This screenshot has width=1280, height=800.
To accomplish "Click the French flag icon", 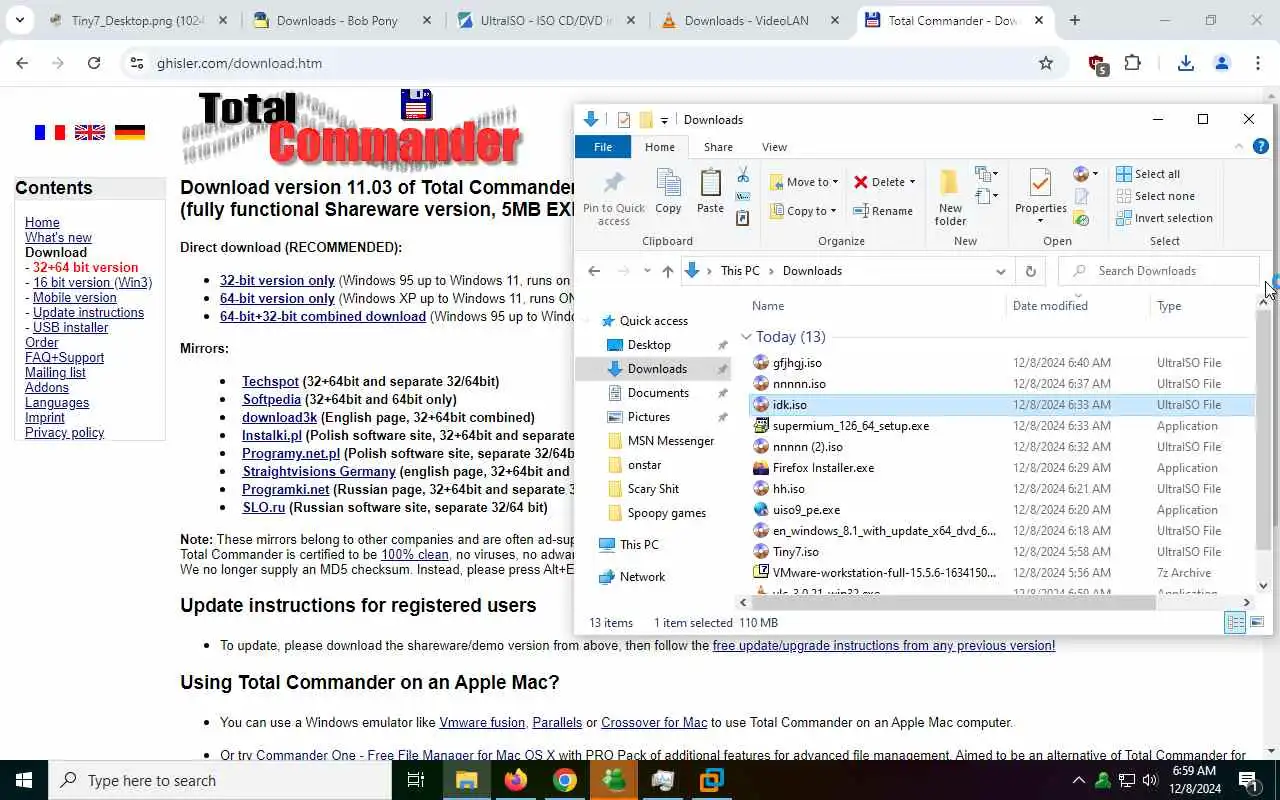I will pyautogui.click(x=49, y=132).
